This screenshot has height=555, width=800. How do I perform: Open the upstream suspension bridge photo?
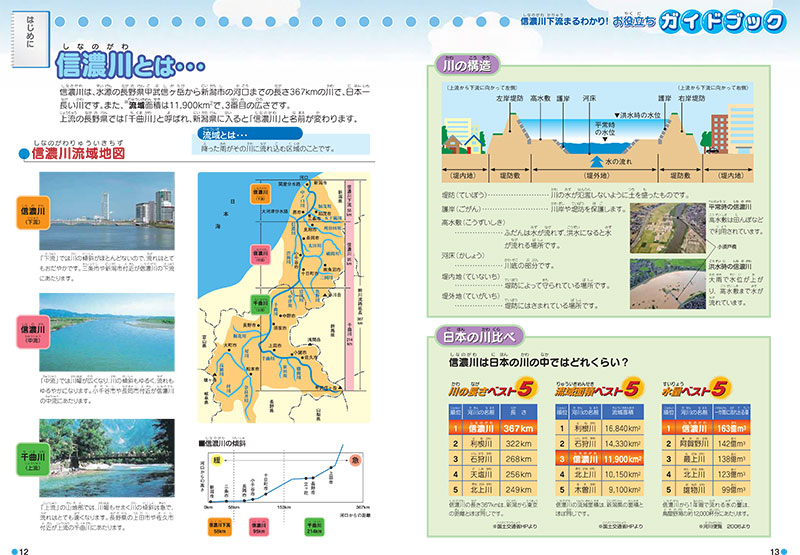[107, 458]
